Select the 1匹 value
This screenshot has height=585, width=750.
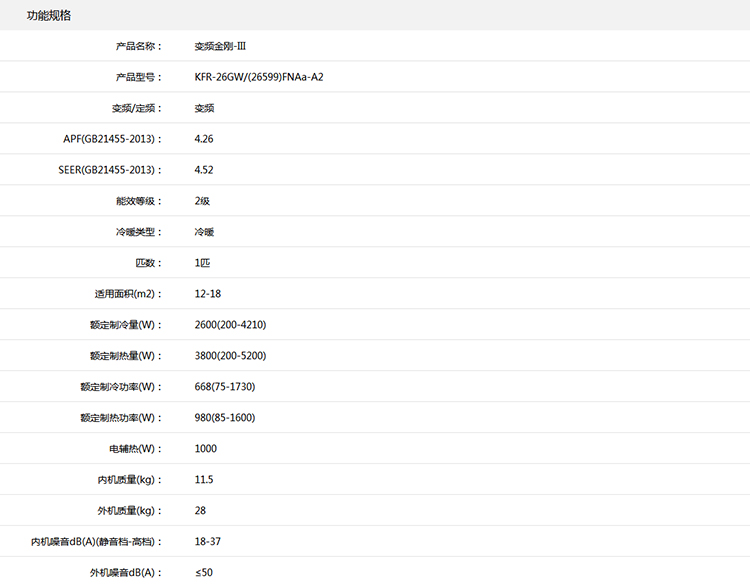pyautogui.click(x=202, y=263)
